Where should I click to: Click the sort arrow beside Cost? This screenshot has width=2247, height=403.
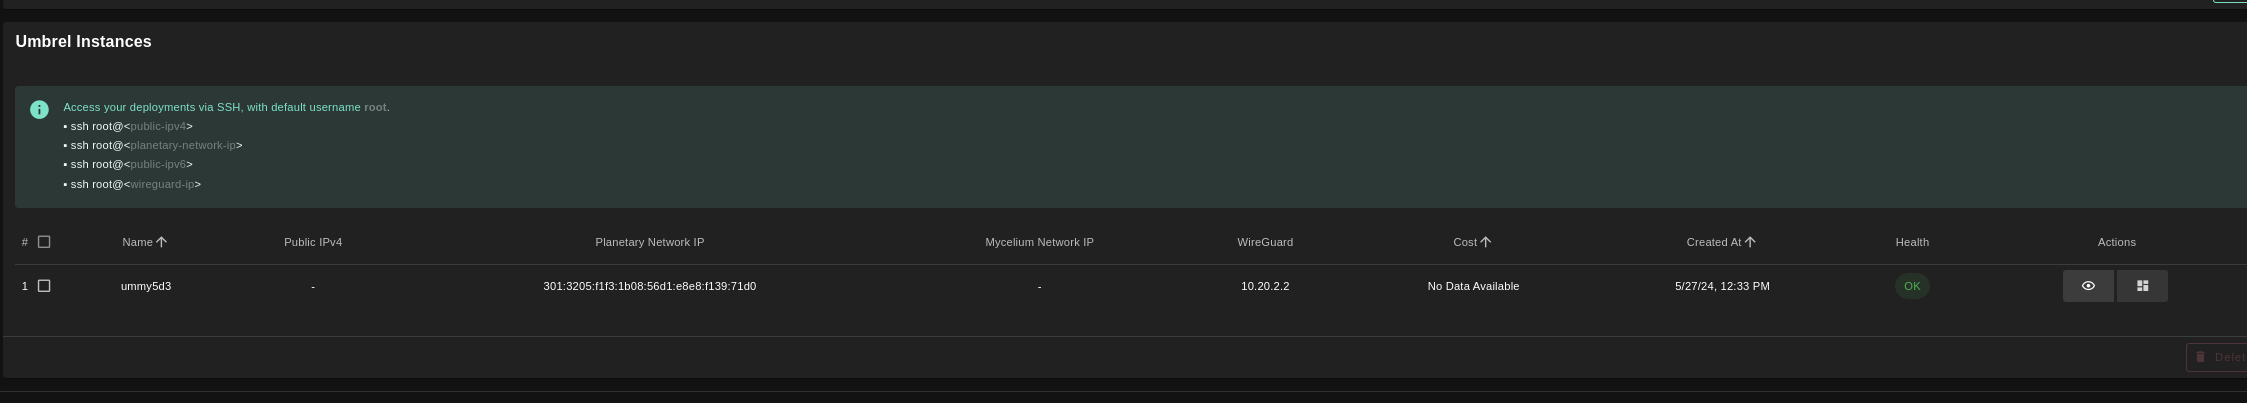point(1486,242)
